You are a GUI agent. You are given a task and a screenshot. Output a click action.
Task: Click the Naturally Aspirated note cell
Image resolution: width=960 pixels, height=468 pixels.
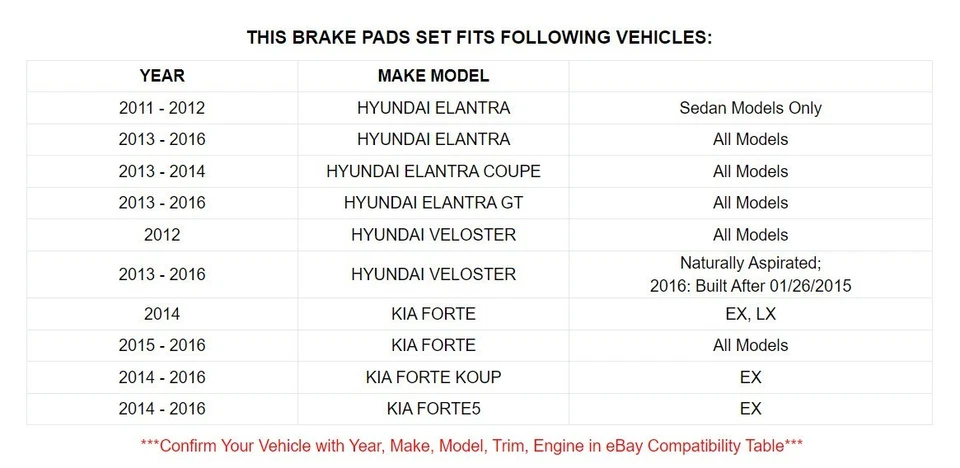tap(750, 274)
